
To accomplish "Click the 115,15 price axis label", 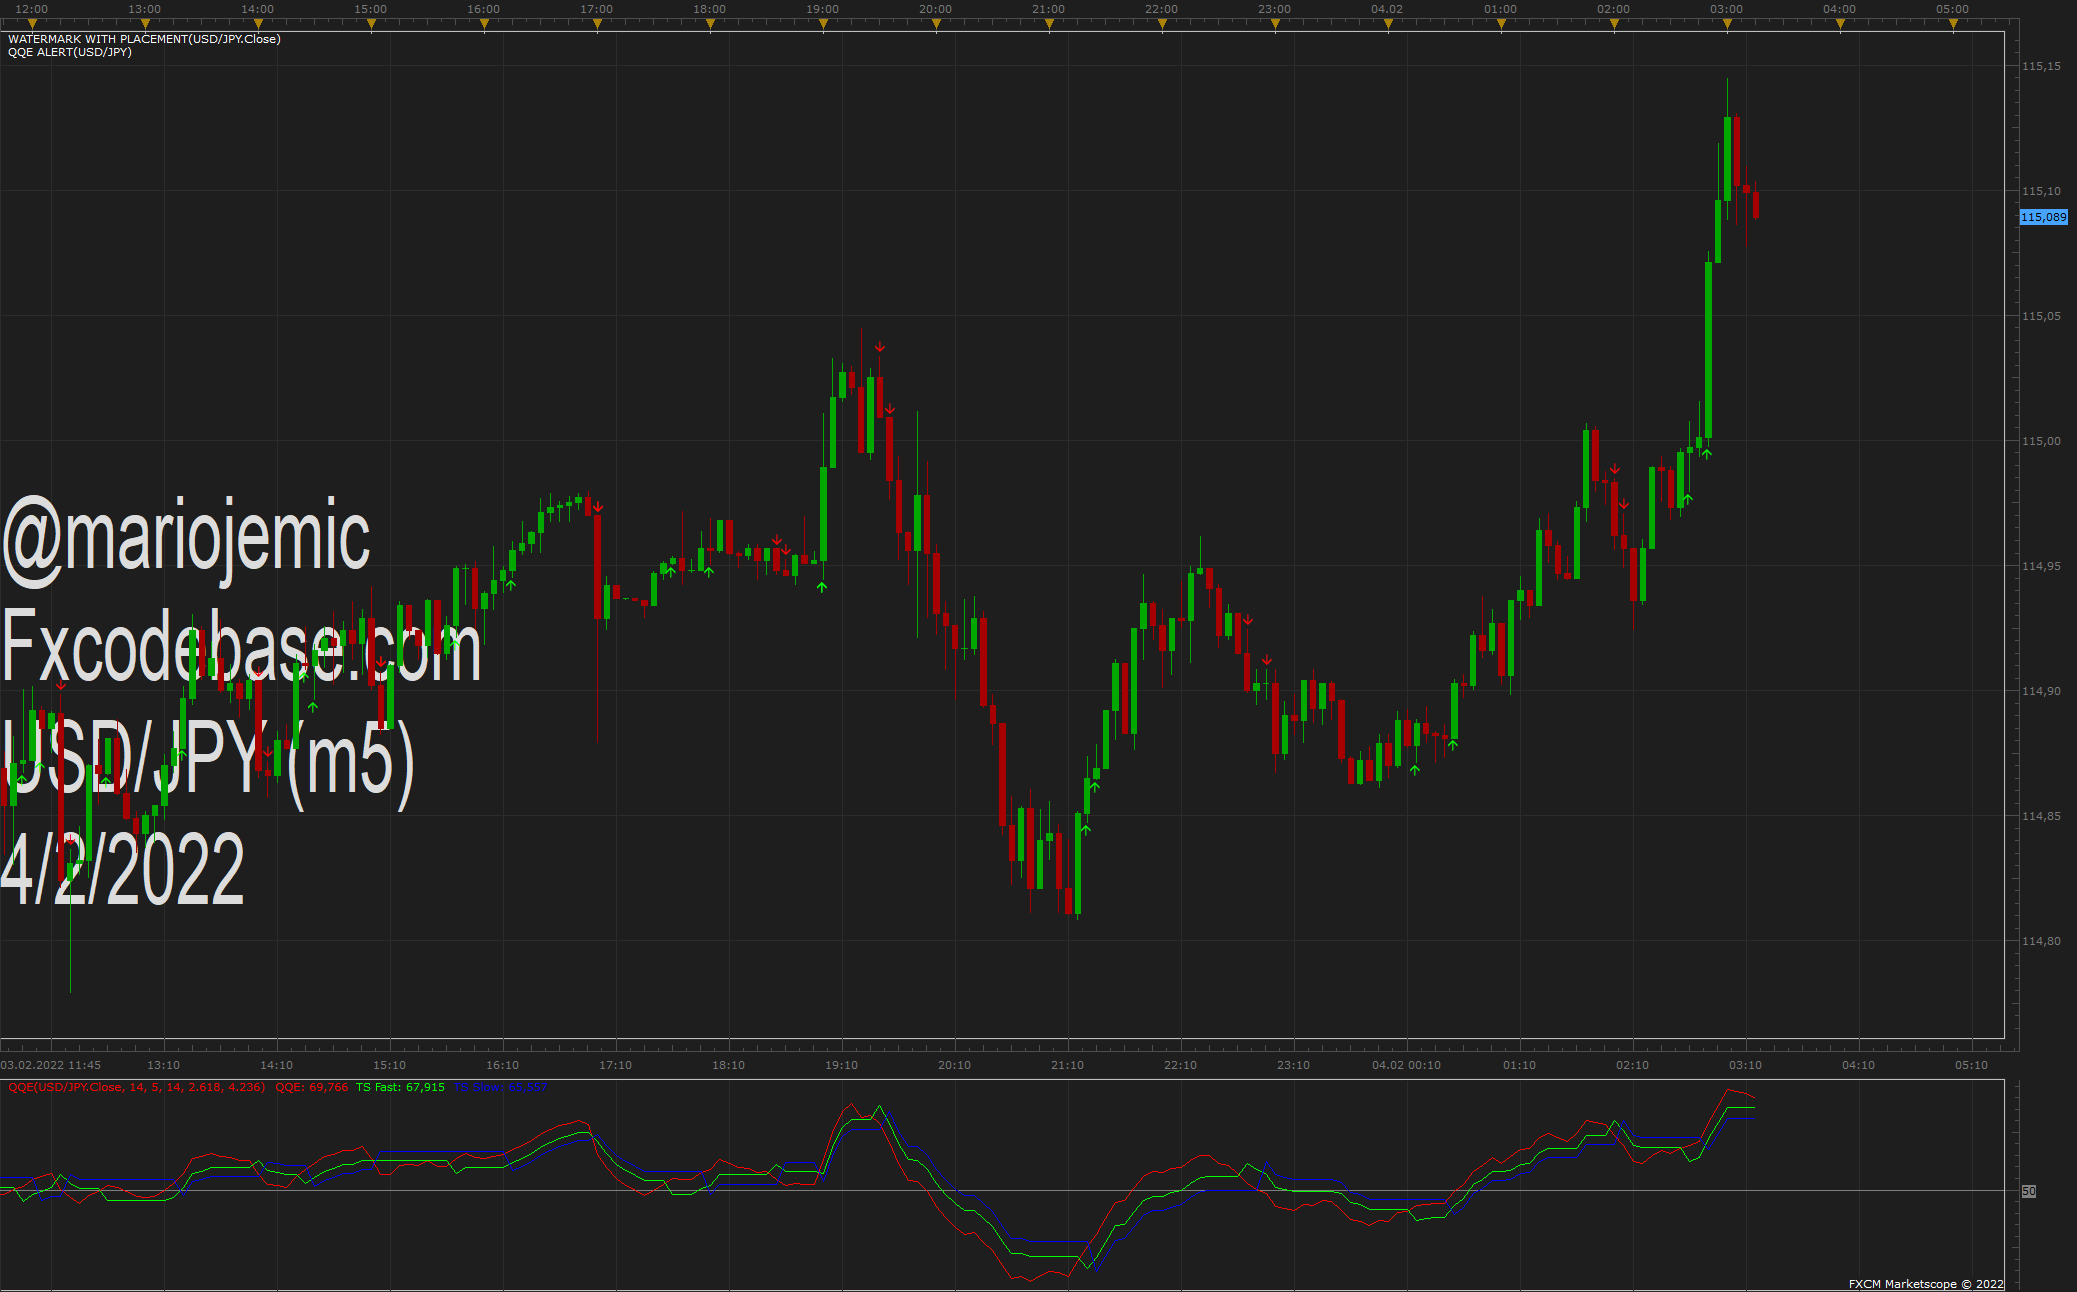I will [x=2041, y=66].
